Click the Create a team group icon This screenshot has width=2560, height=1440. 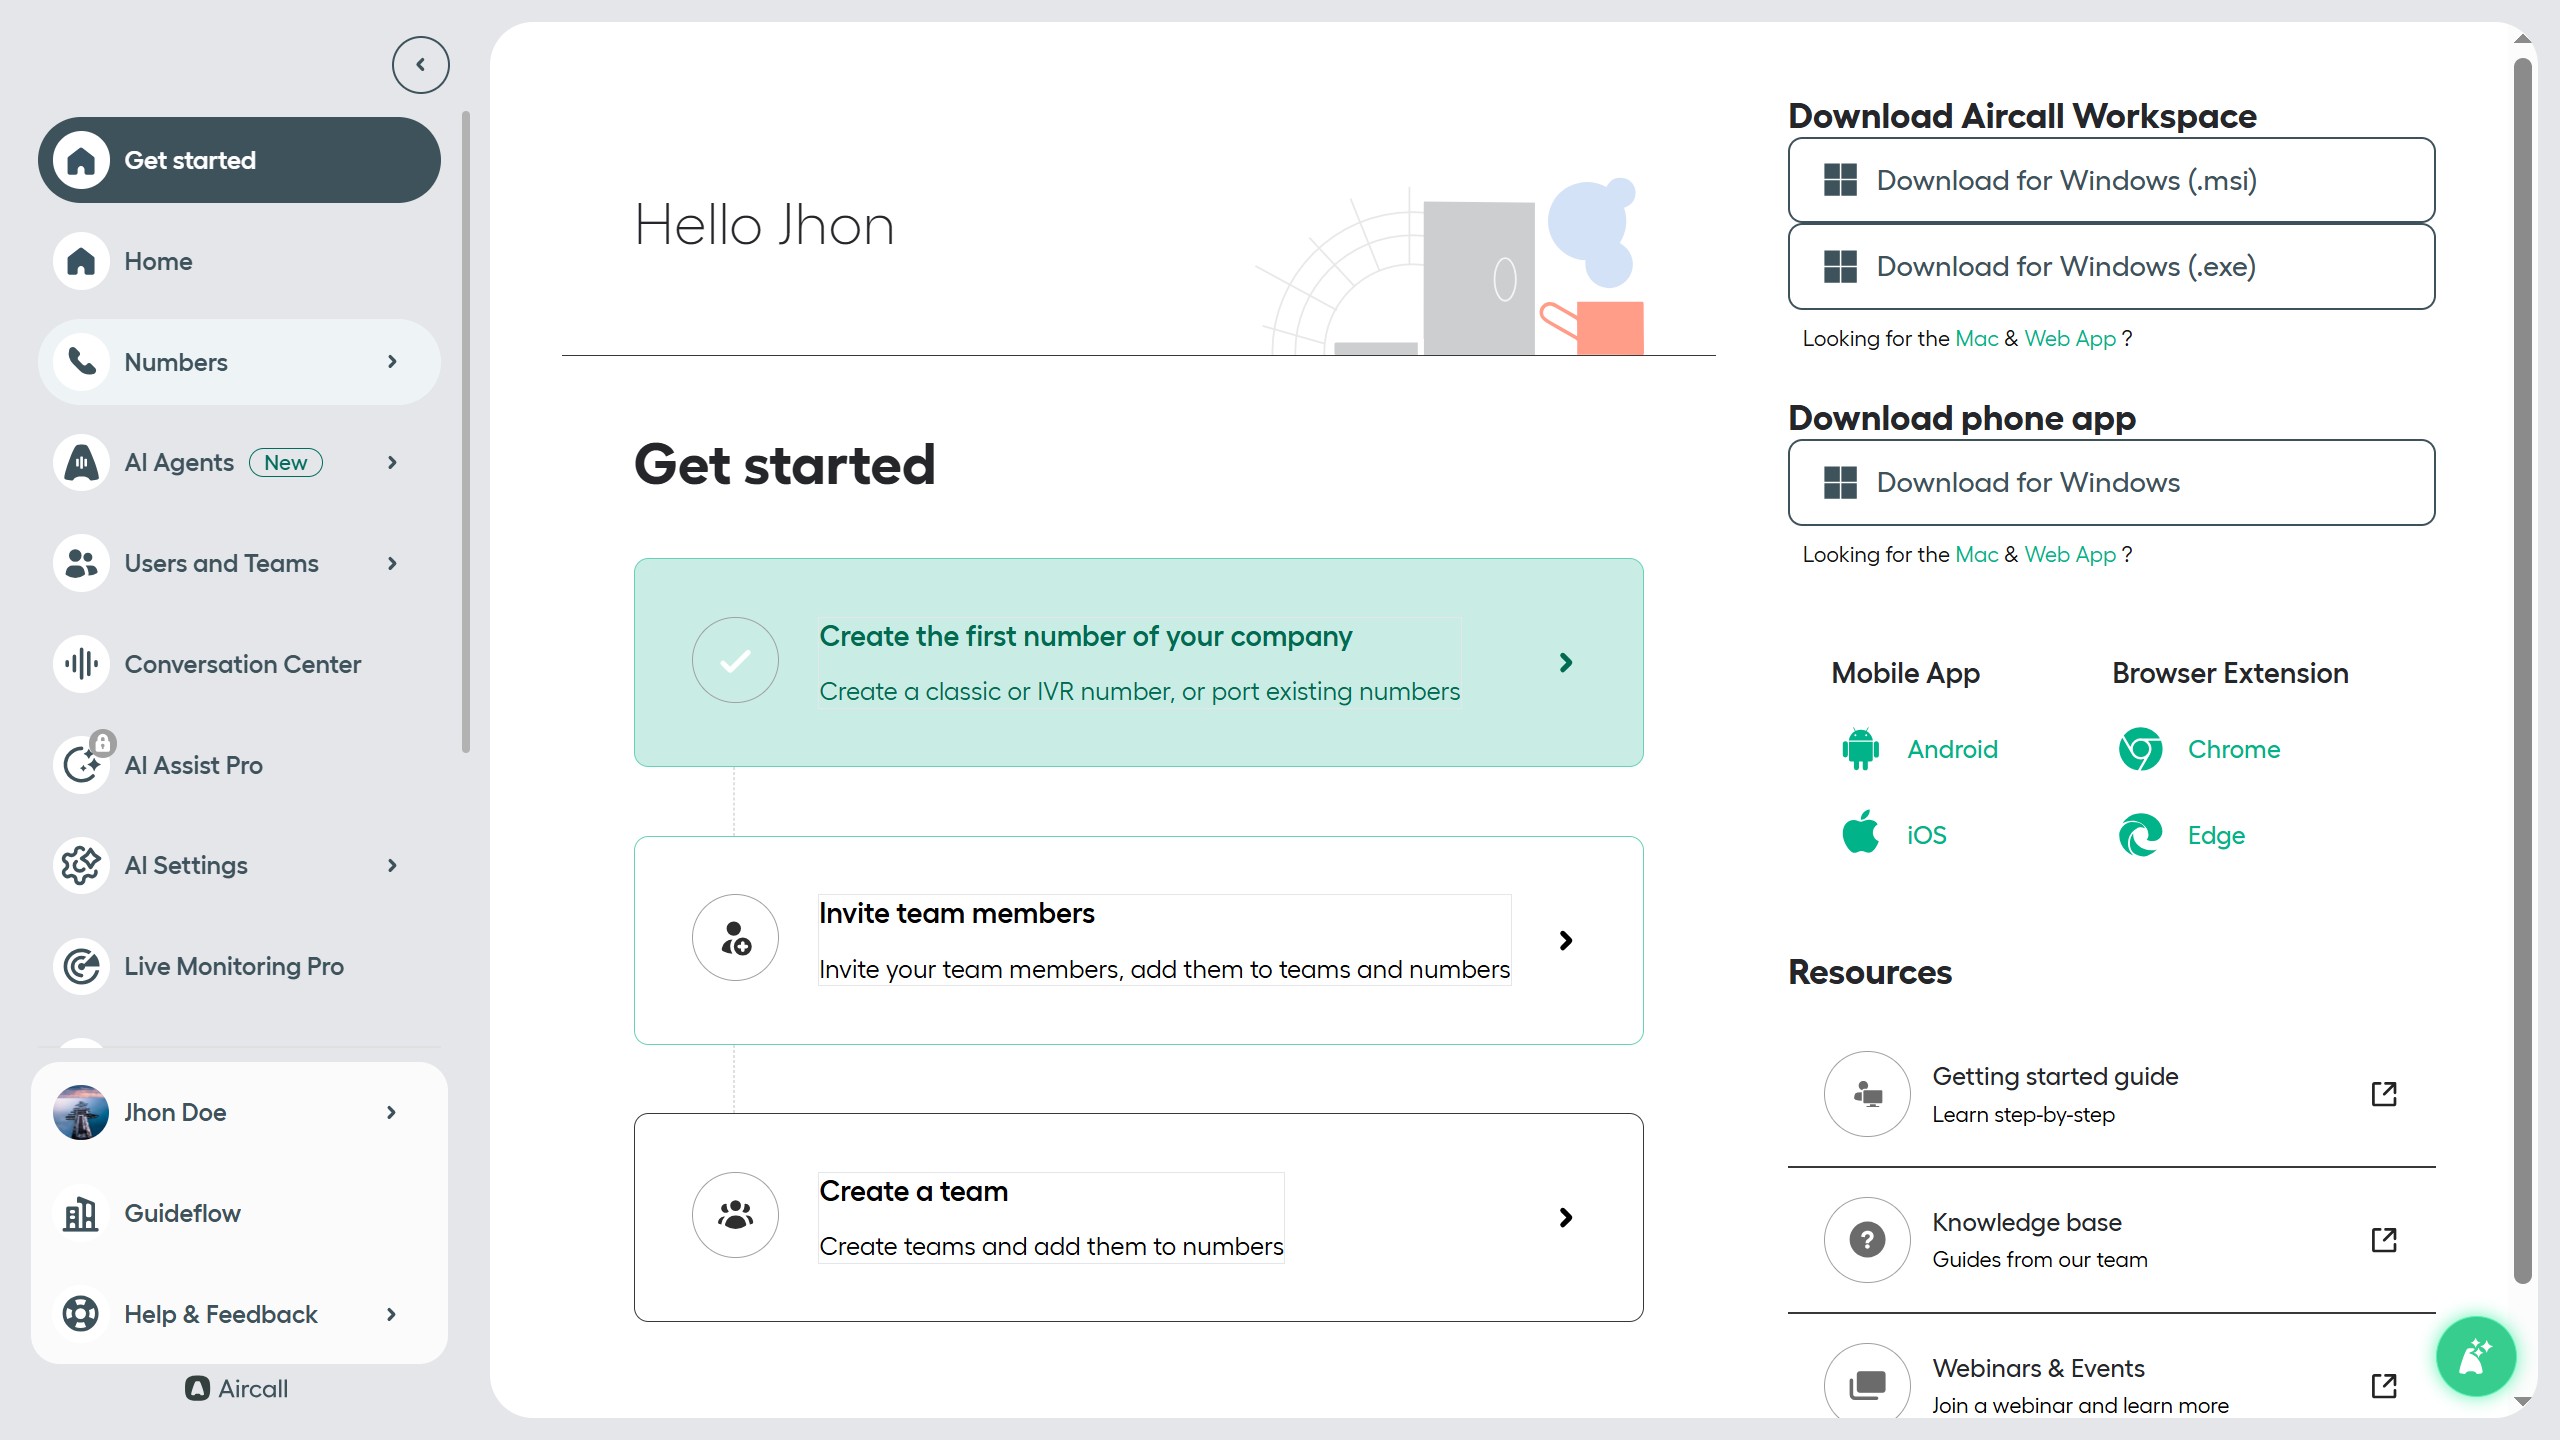pyautogui.click(x=735, y=1215)
